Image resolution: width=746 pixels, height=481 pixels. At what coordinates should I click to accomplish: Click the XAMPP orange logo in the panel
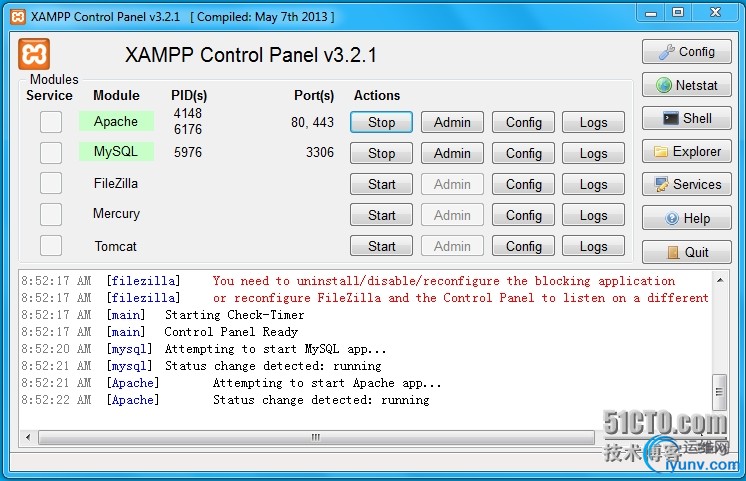tap(34, 54)
